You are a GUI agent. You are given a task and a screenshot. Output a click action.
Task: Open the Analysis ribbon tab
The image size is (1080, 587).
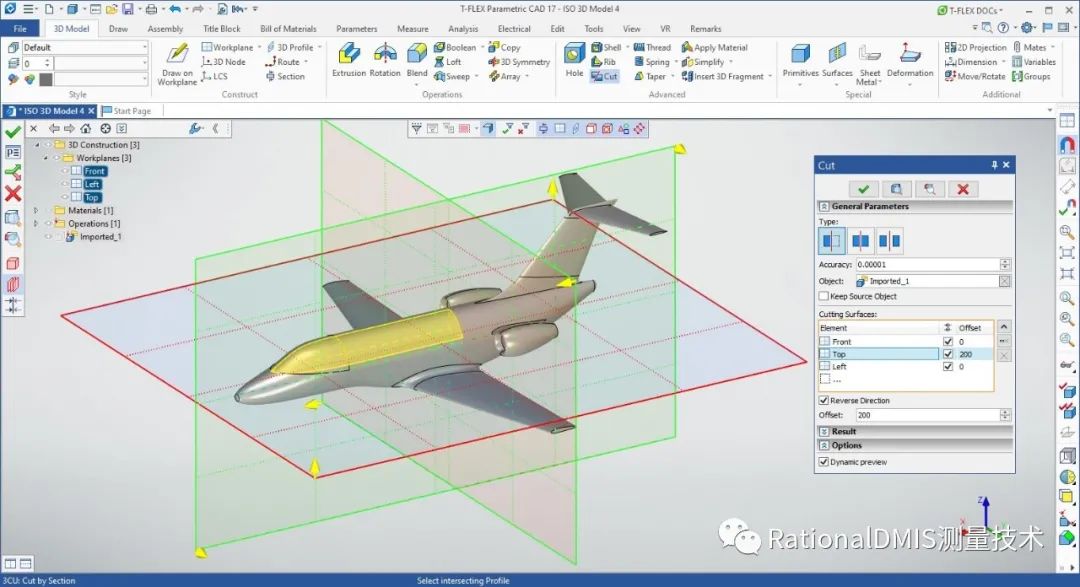[x=463, y=28]
